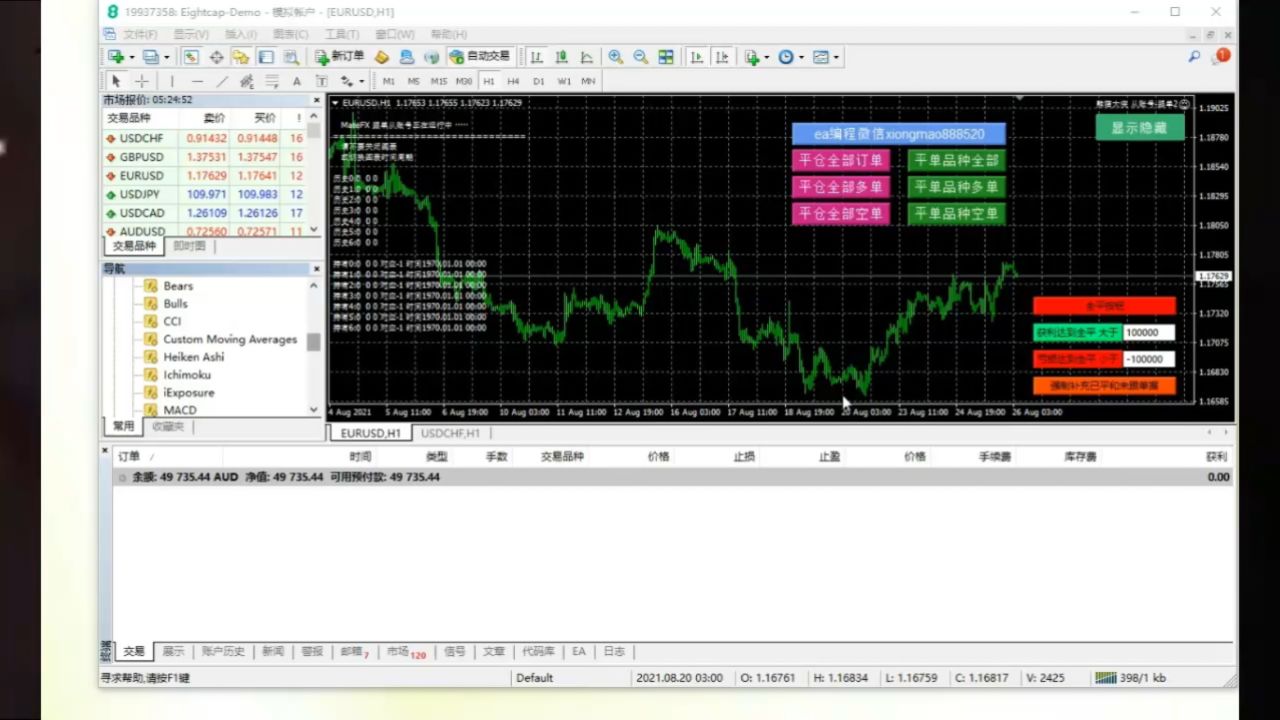Click the profit threshold field with 100000
Screen dimensions: 1280x720
[x=1149, y=333]
